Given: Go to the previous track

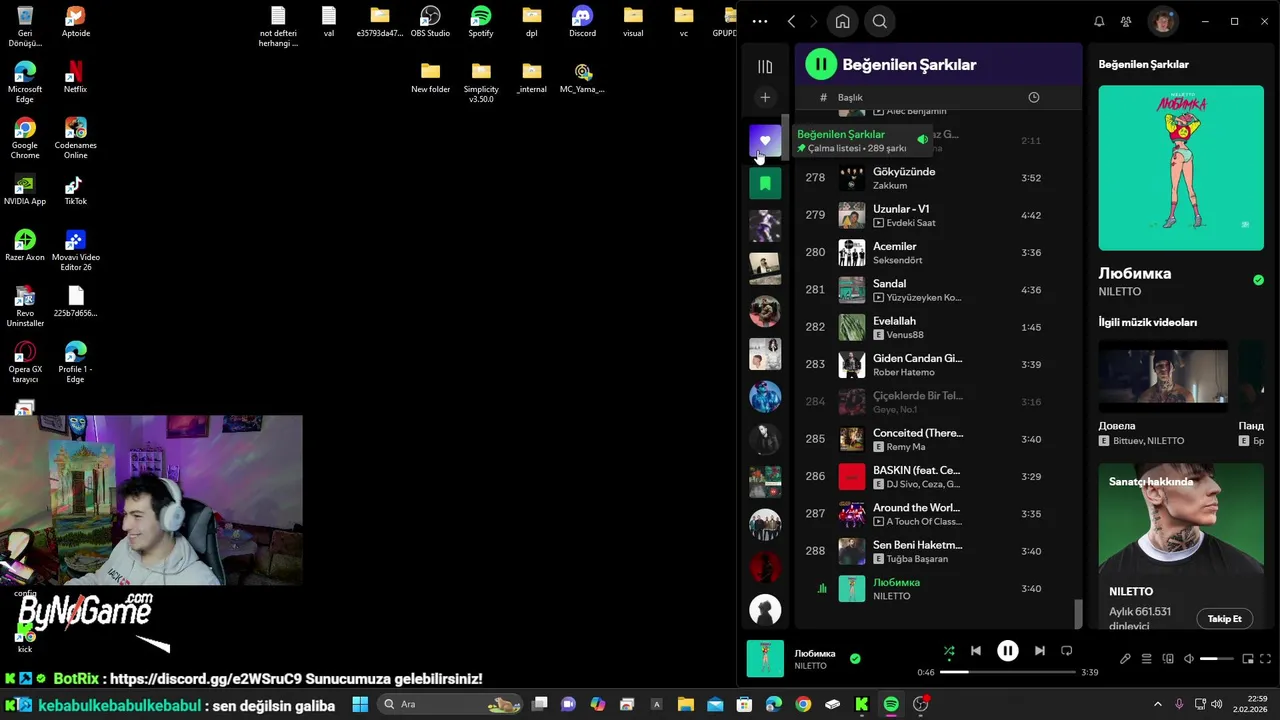Looking at the screenshot, I should (976, 651).
